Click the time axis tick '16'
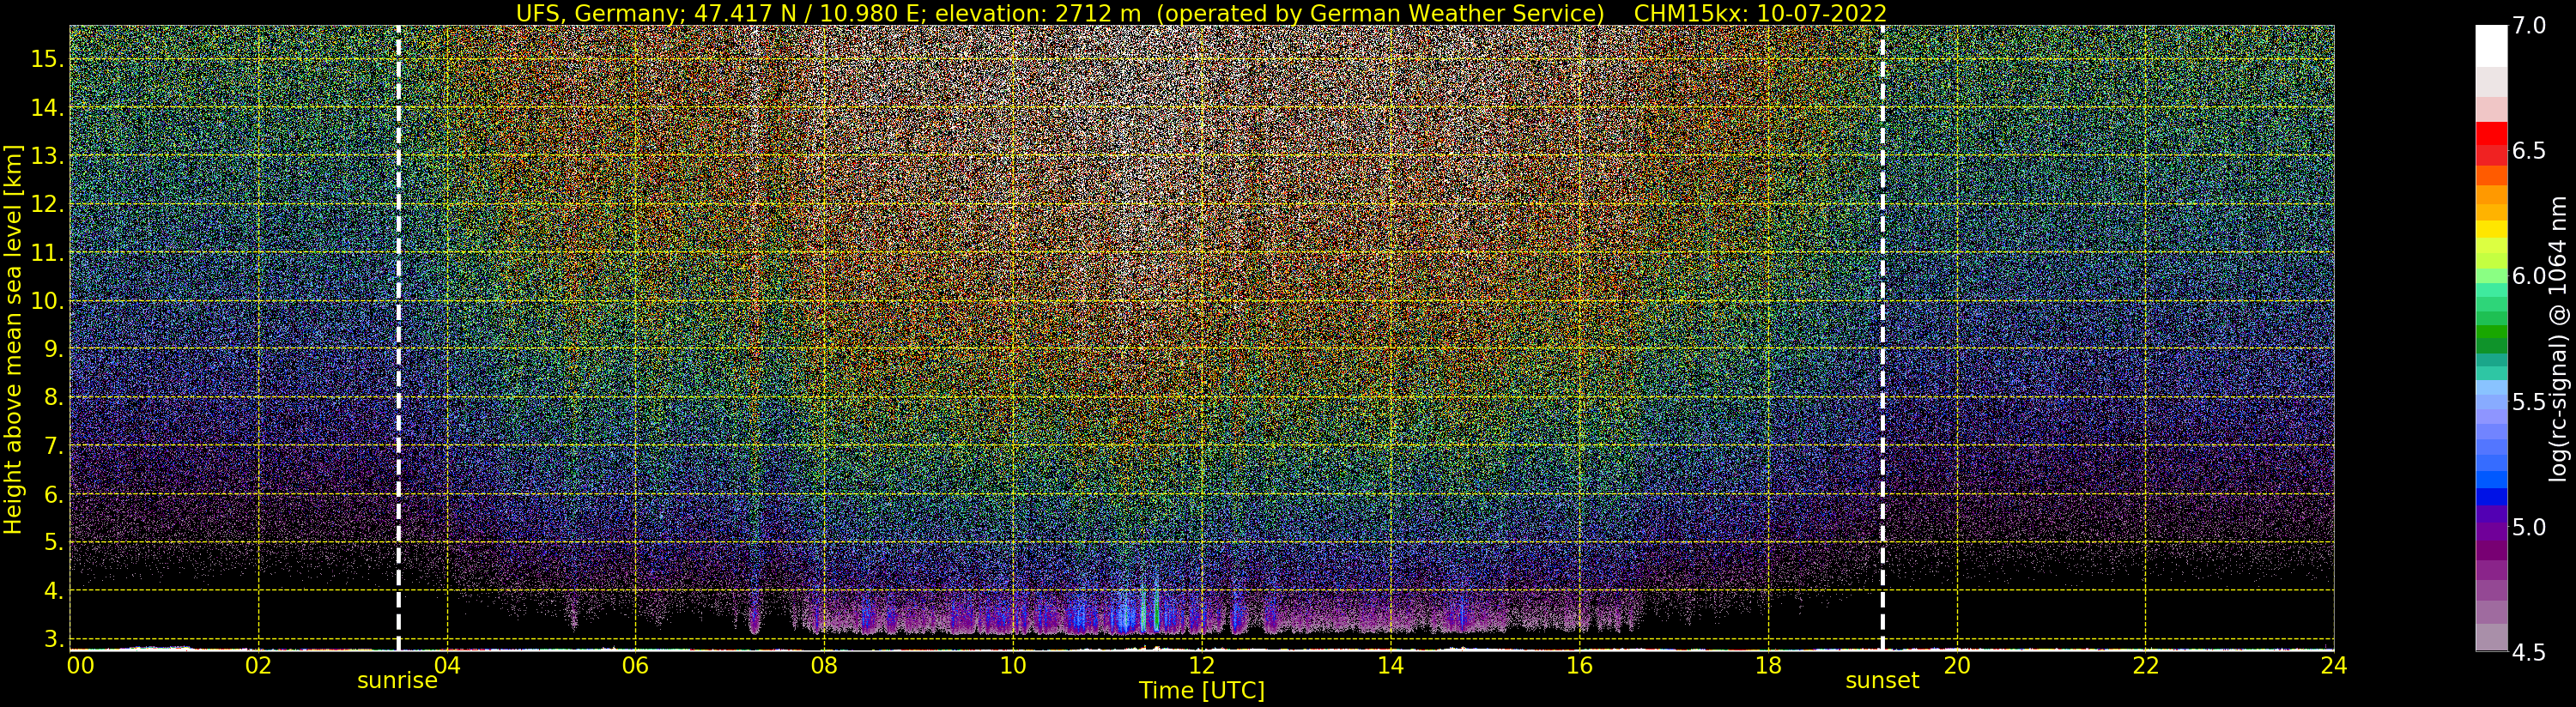This screenshot has height=707, width=2576. tap(1578, 666)
